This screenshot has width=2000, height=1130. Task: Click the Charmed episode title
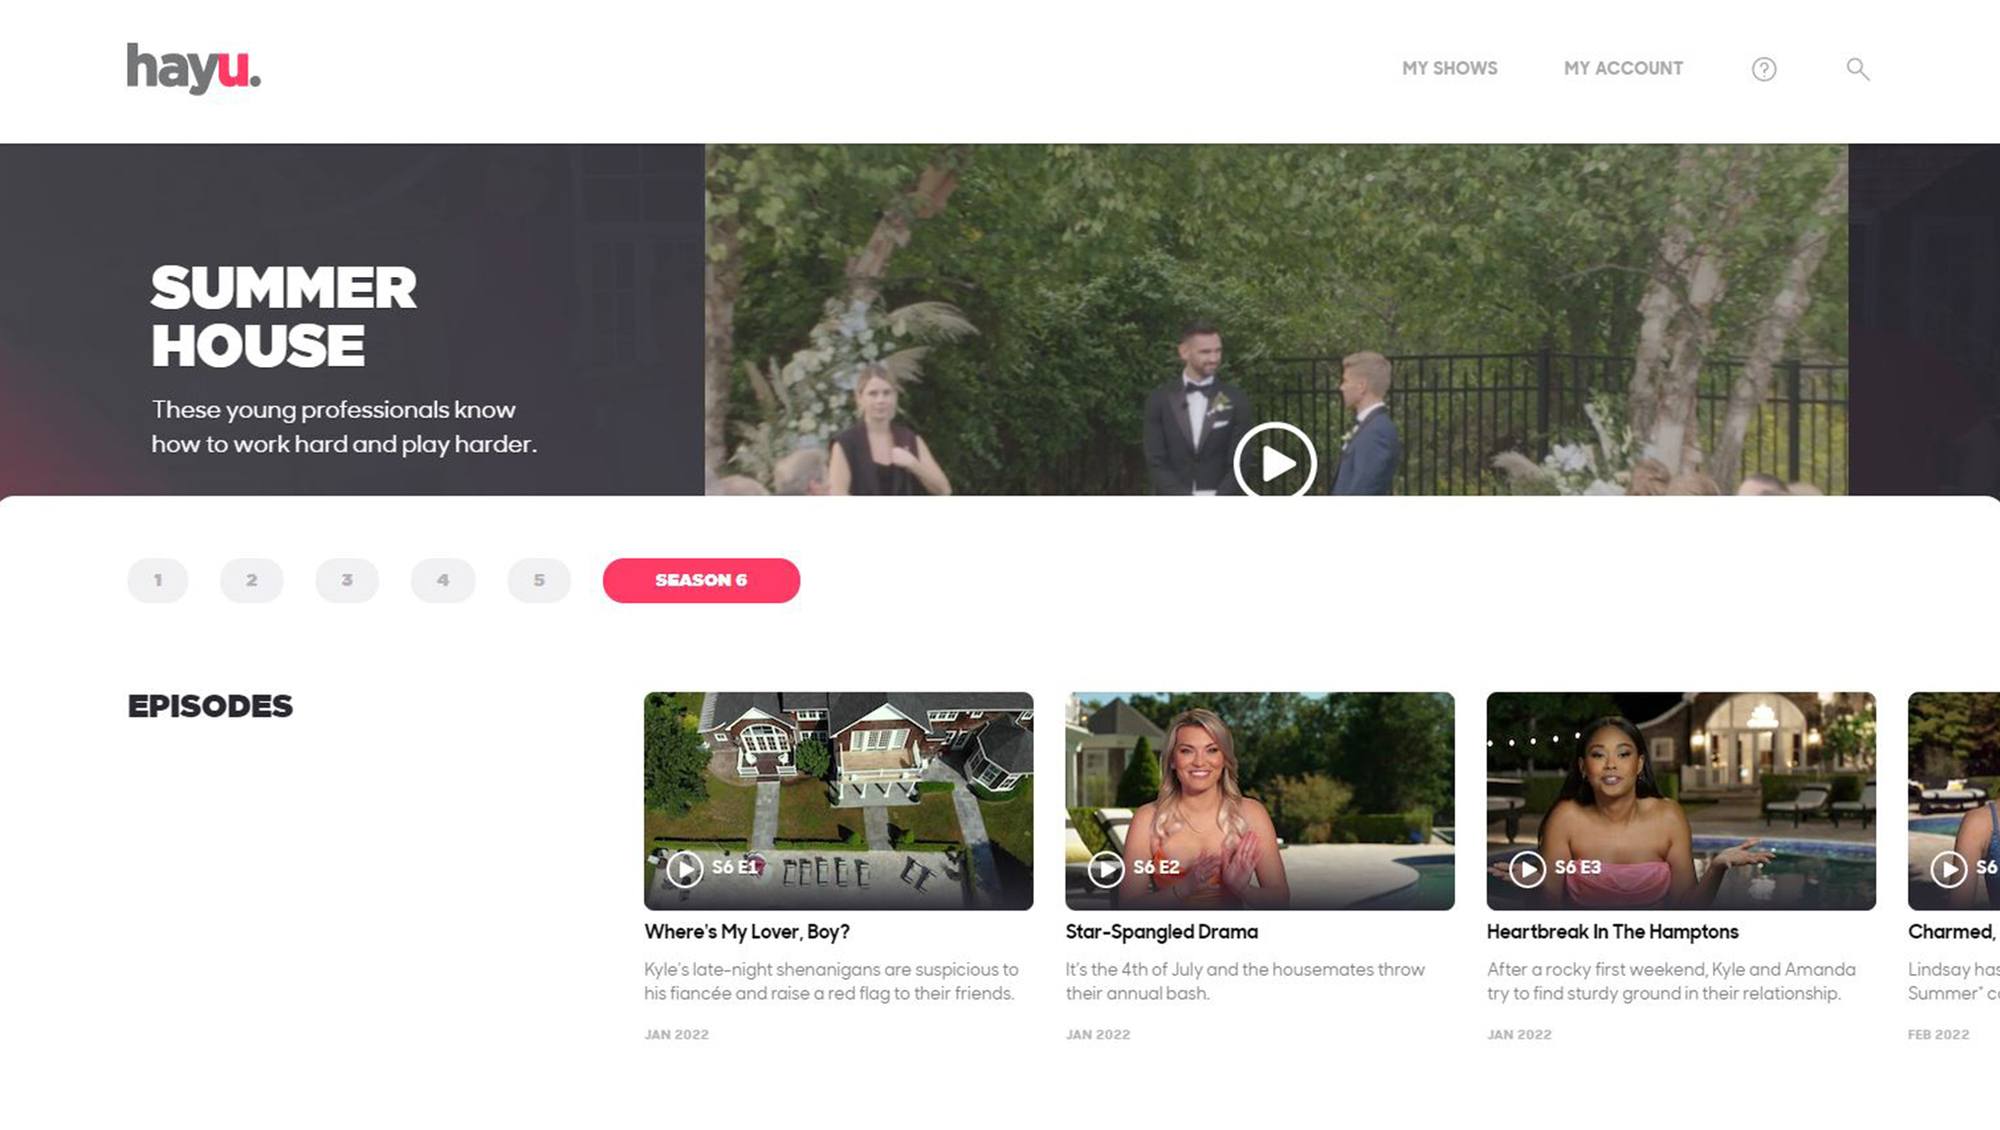coord(1953,931)
